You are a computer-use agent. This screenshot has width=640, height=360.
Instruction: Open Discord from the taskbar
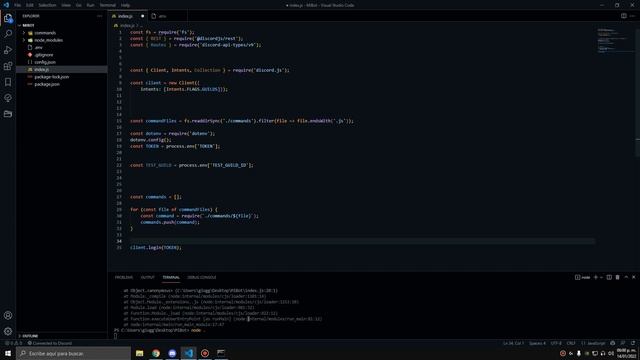tap(172, 353)
